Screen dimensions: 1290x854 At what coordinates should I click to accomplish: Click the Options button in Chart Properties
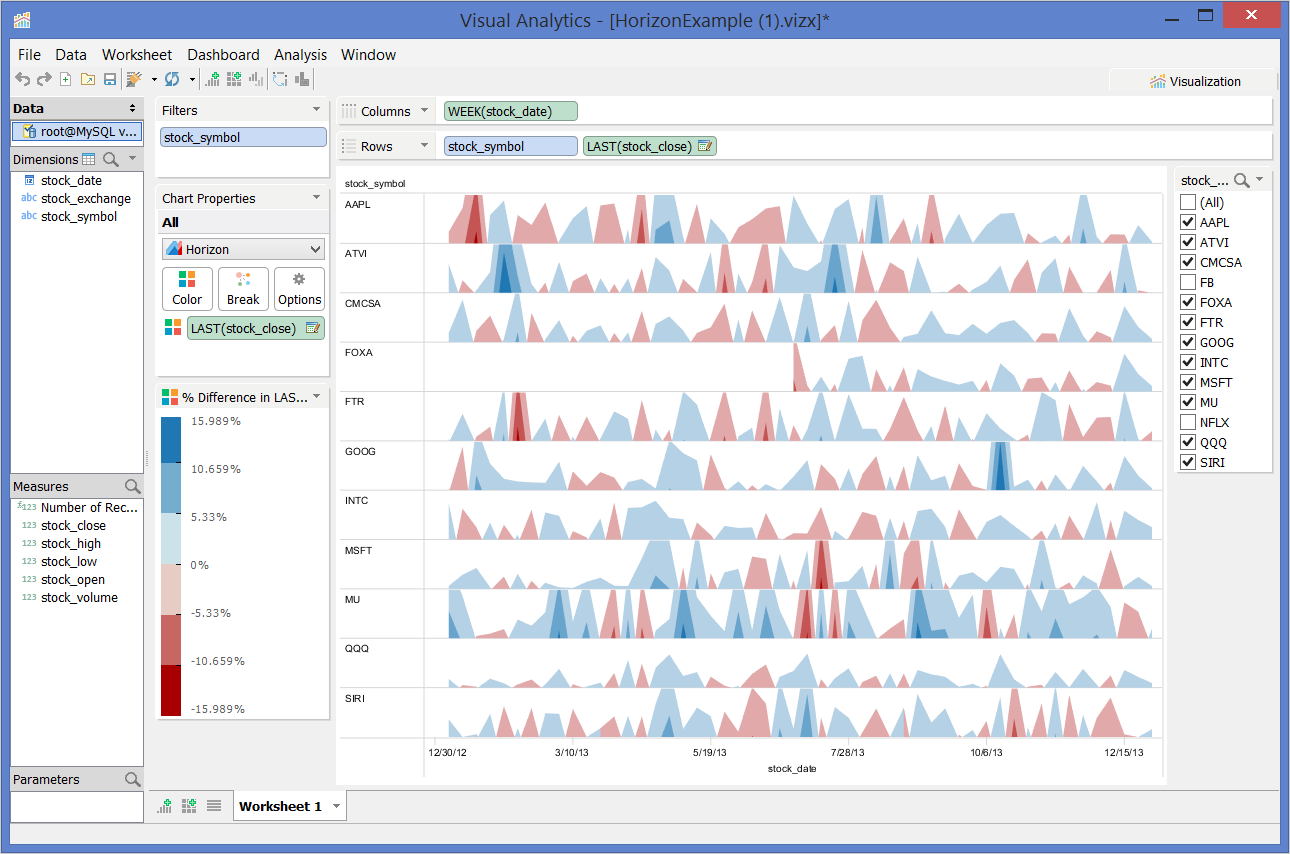point(299,289)
